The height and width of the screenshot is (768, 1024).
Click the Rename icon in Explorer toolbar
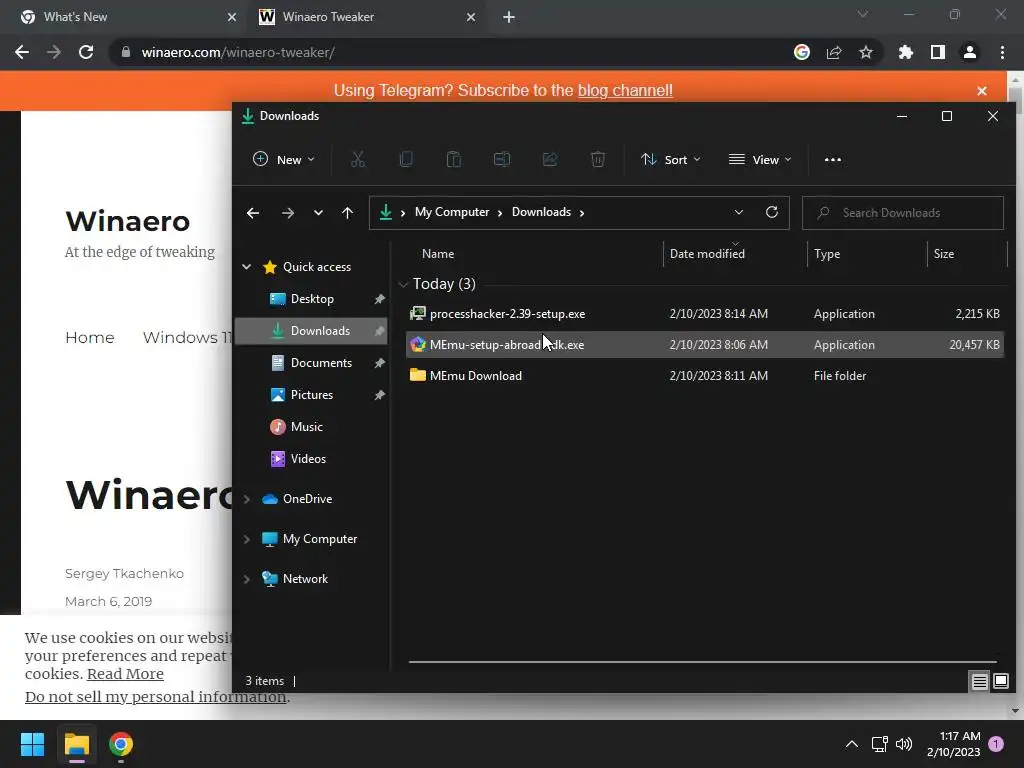tap(502, 159)
